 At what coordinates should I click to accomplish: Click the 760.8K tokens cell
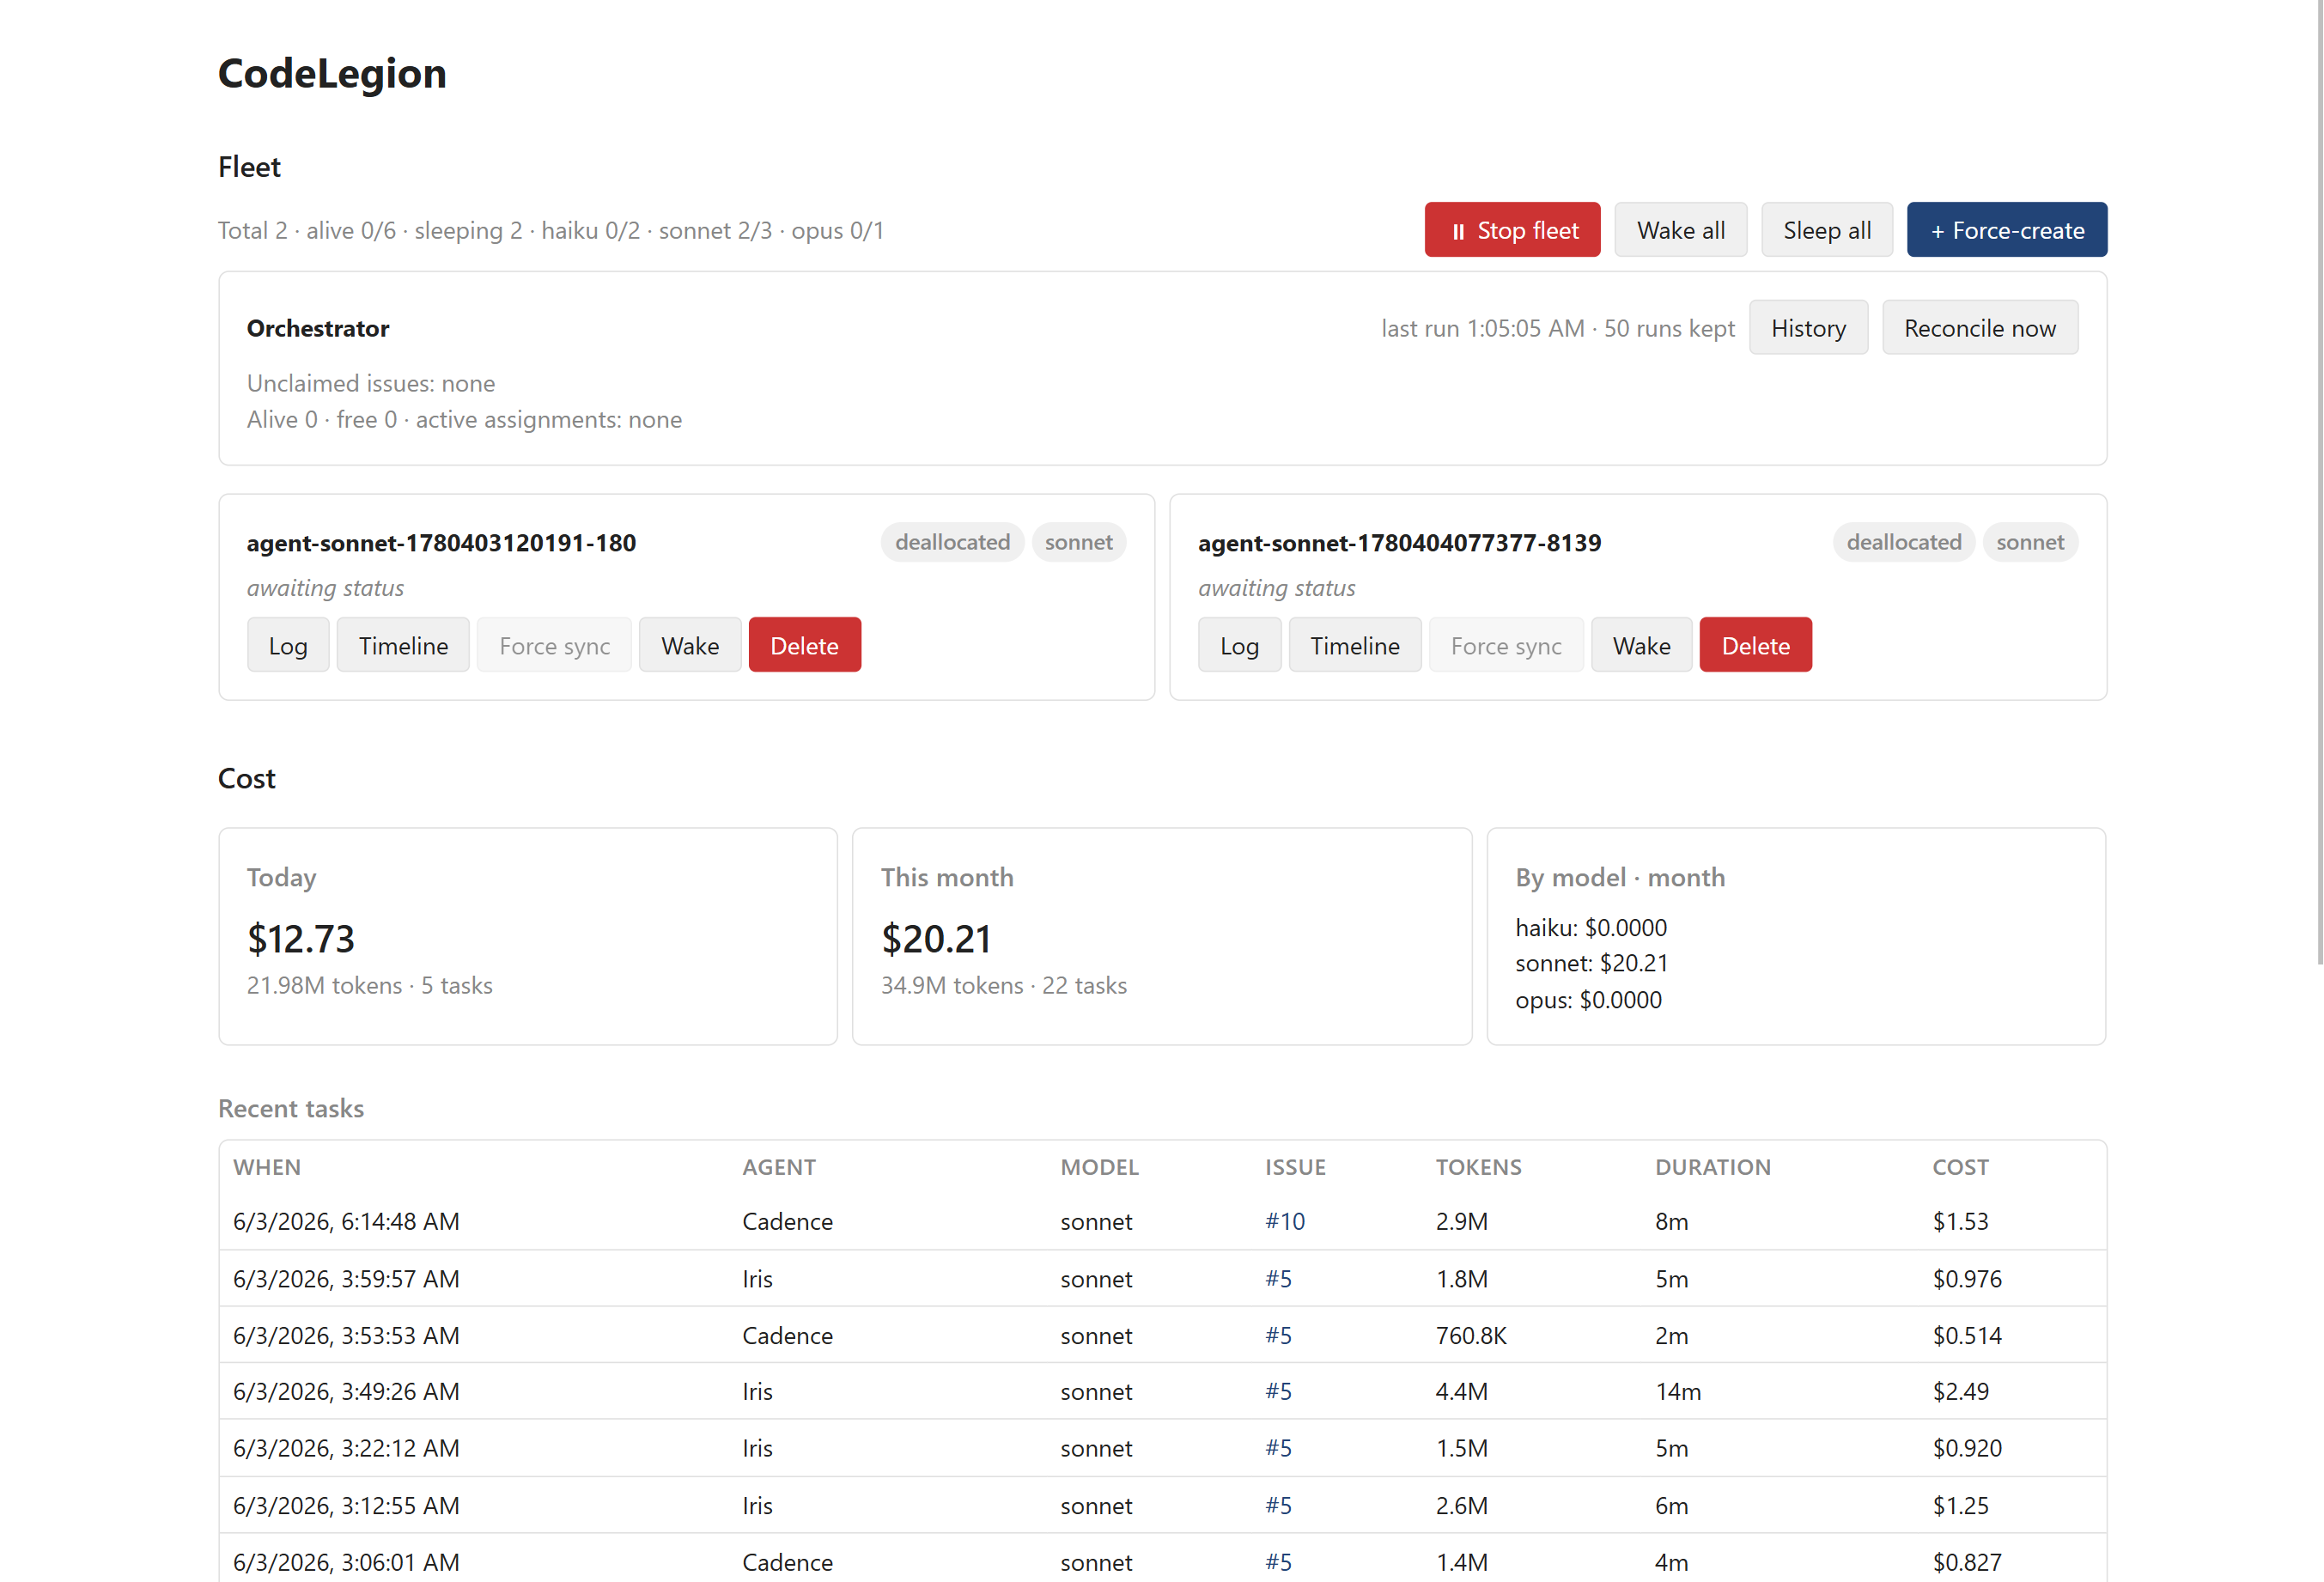coord(1471,1335)
